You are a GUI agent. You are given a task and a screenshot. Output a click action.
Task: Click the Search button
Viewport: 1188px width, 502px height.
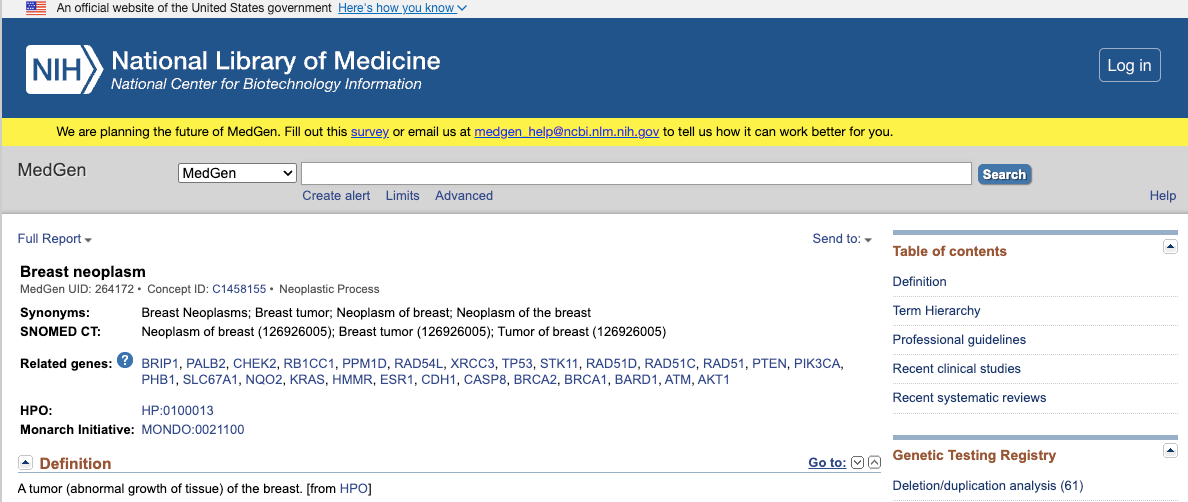[x=1004, y=174]
